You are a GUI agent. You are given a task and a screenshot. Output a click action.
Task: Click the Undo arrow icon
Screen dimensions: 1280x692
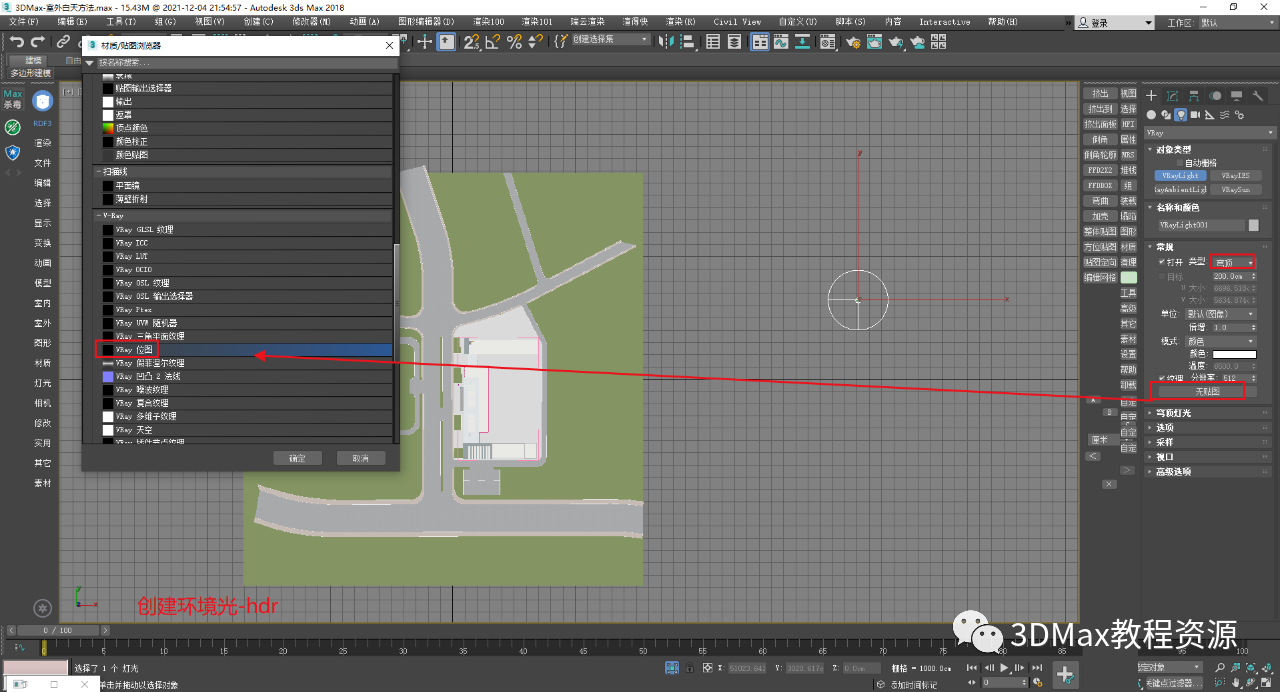click(17, 41)
